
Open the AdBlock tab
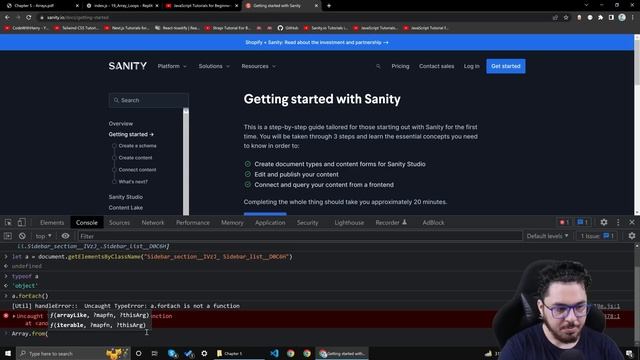pos(433,222)
